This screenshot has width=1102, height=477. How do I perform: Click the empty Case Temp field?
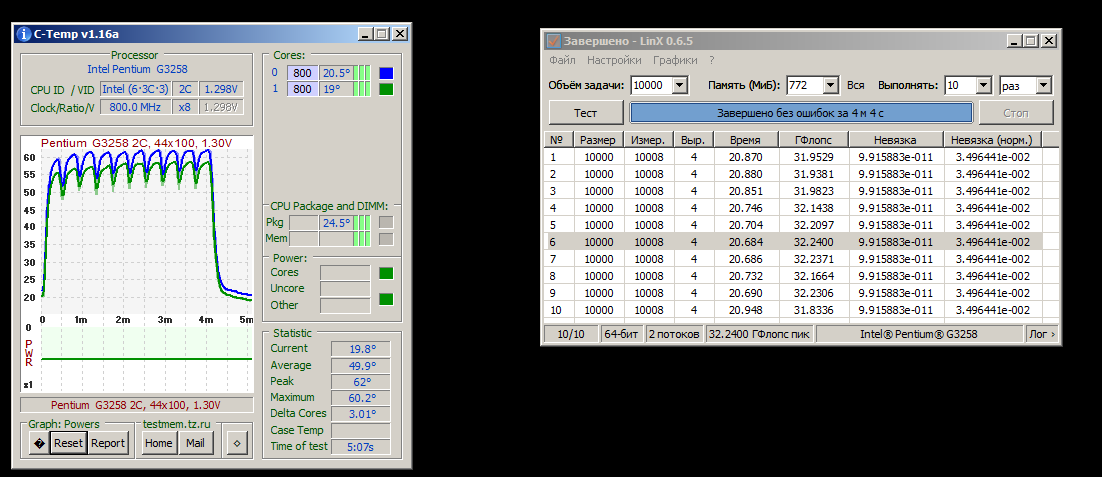coord(361,430)
